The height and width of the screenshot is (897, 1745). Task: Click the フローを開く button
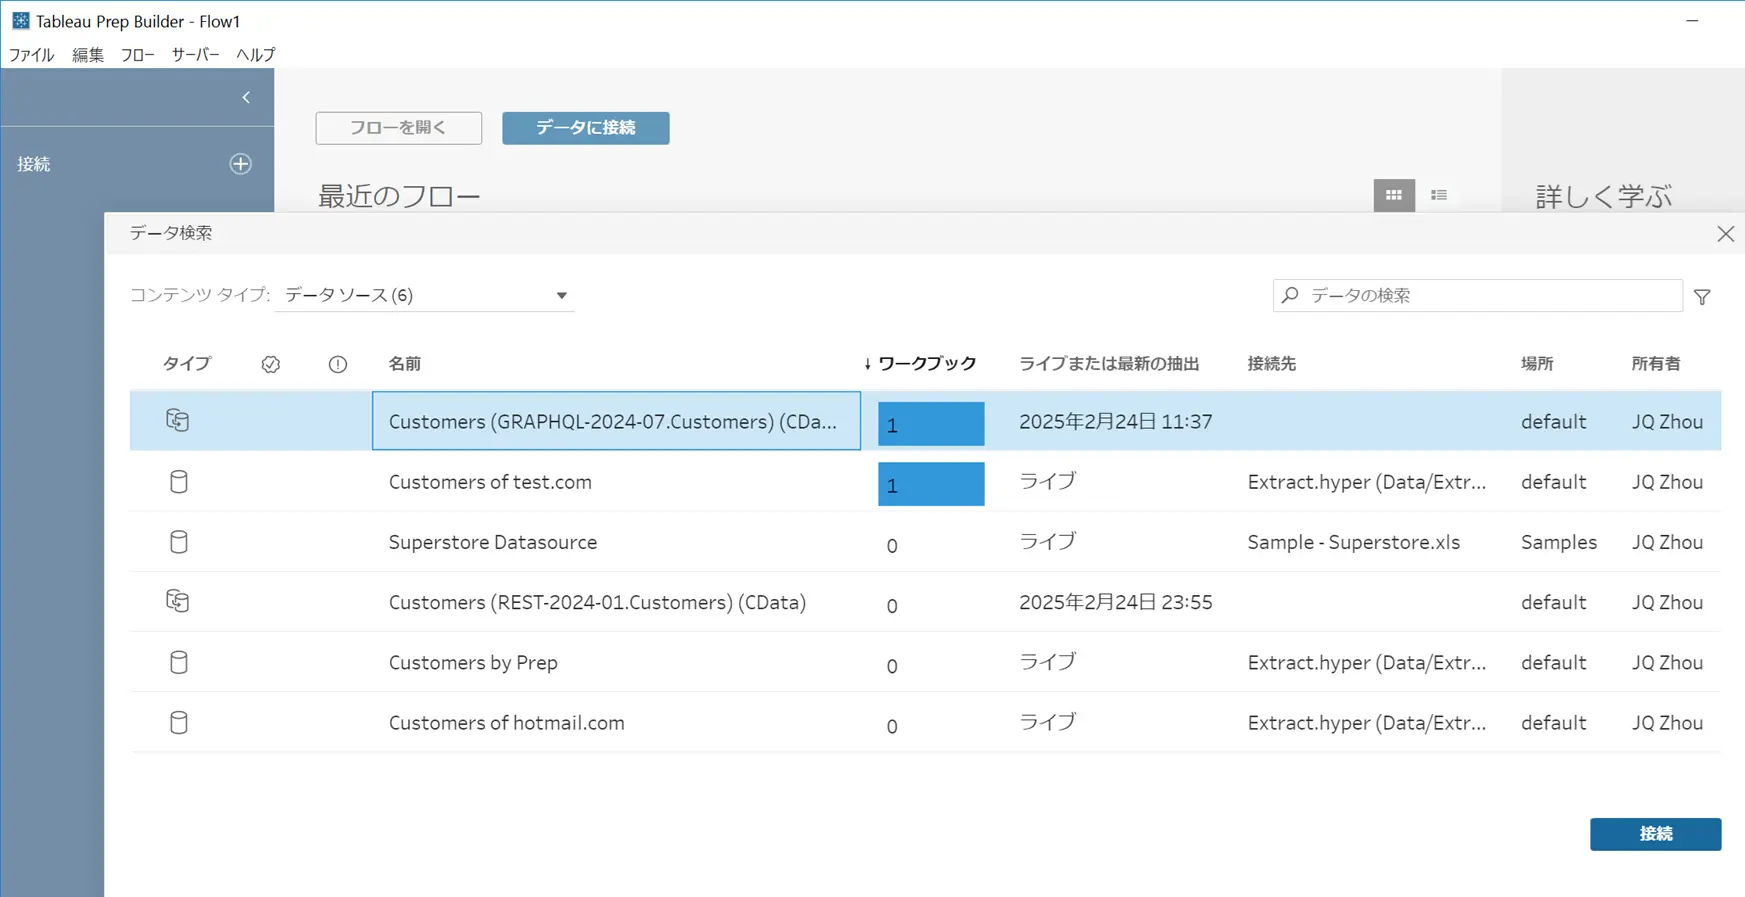[x=399, y=128]
